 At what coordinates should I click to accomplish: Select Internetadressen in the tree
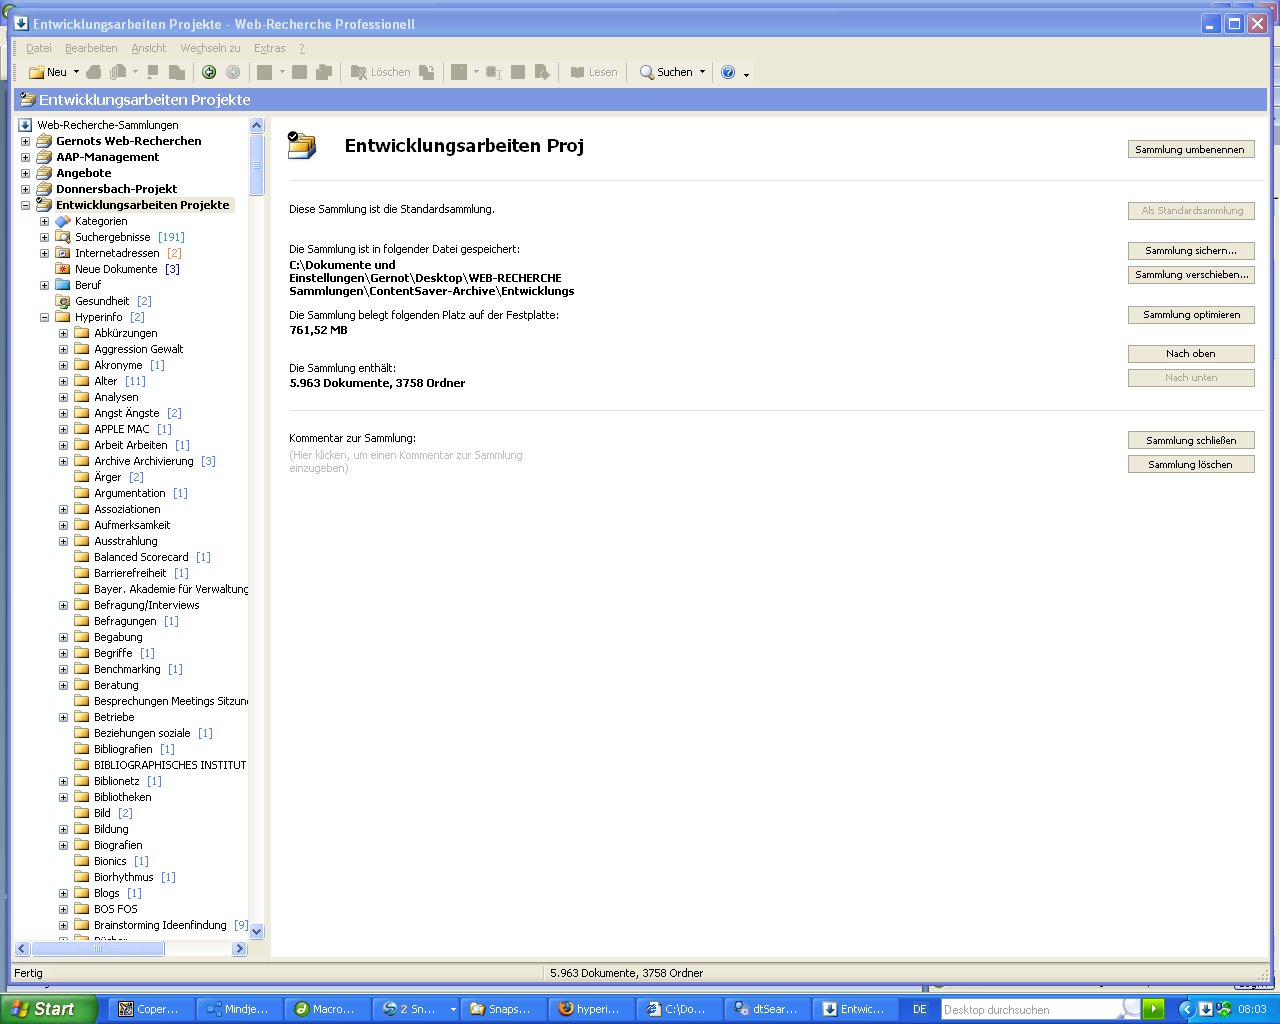click(117, 253)
